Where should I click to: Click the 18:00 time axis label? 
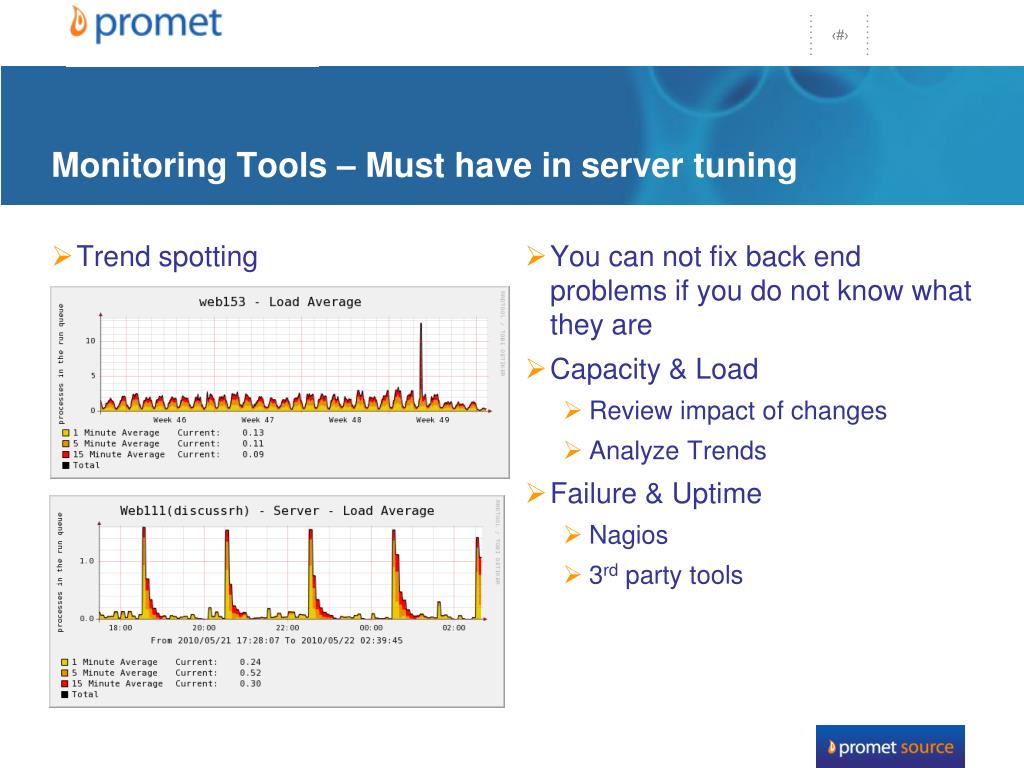pyautogui.click(x=120, y=628)
